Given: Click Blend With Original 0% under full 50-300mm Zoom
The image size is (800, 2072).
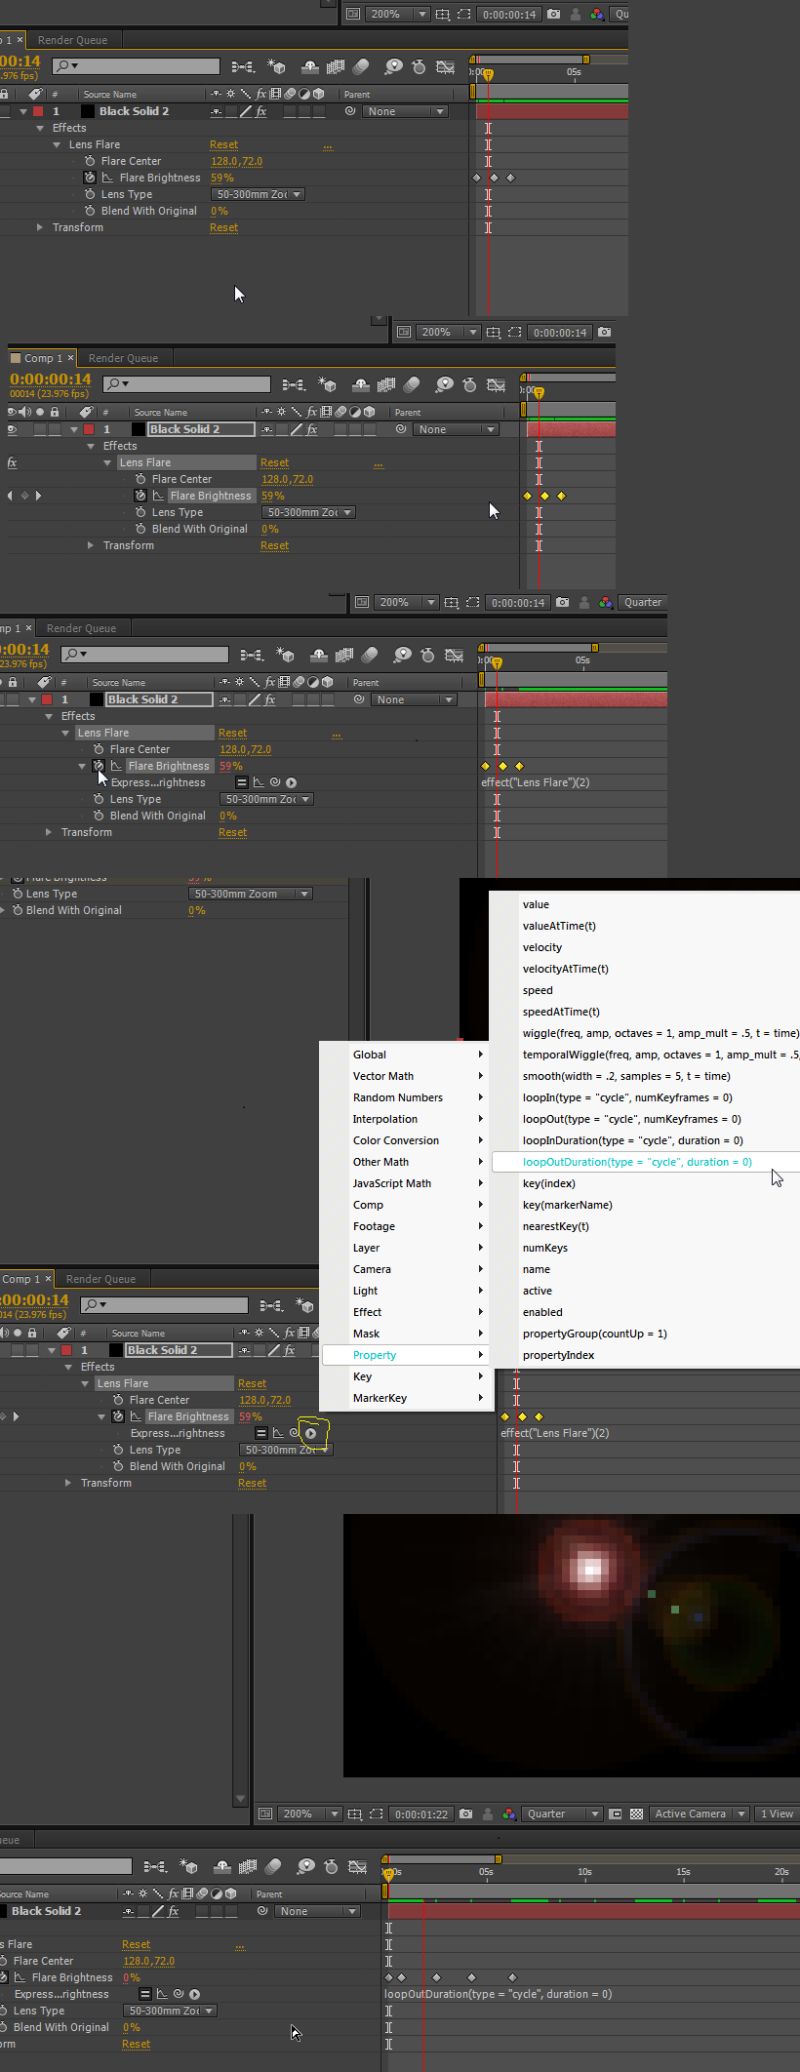Looking at the screenshot, I should pos(197,911).
